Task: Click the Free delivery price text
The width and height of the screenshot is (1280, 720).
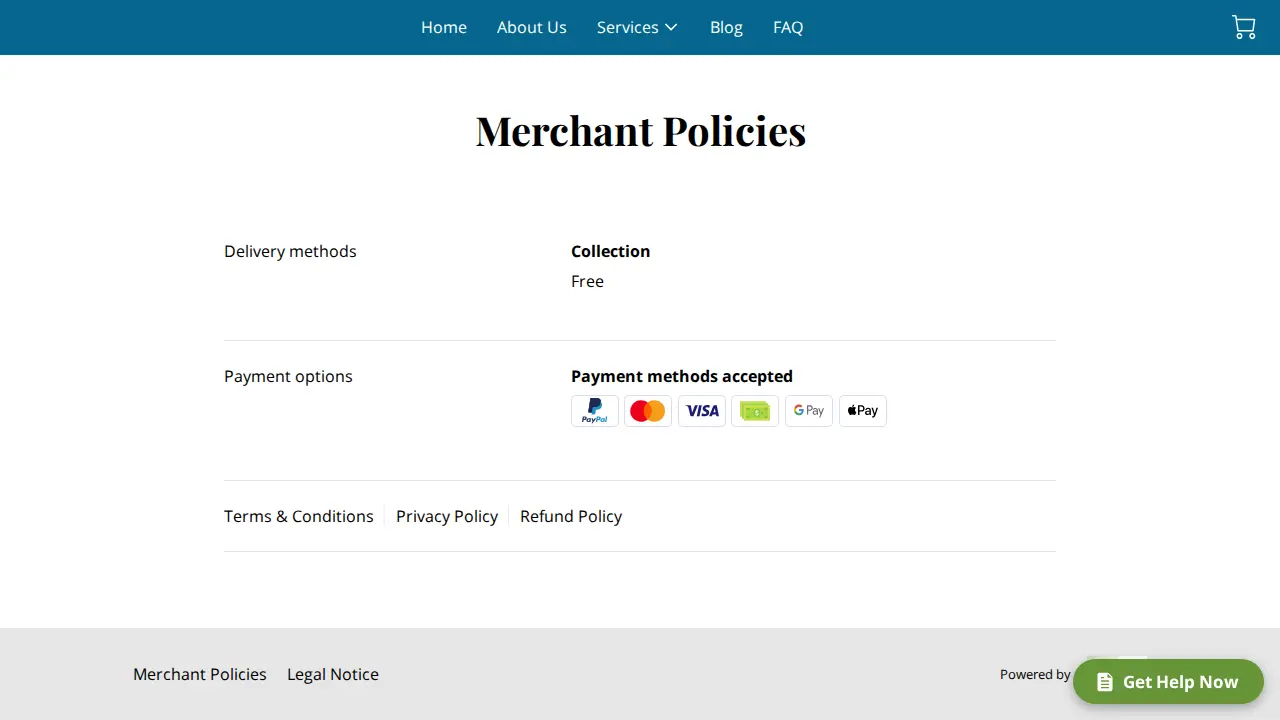Action: [587, 281]
